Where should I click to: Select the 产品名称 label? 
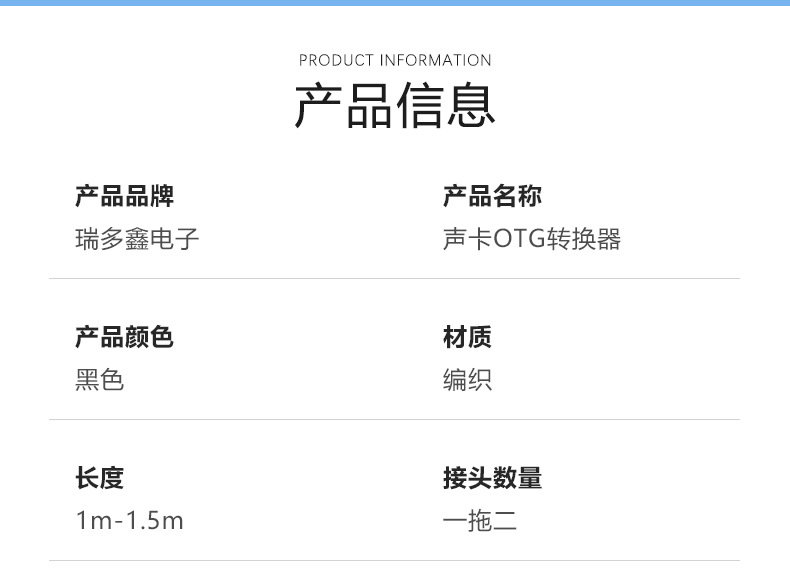pyautogui.click(x=492, y=196)
